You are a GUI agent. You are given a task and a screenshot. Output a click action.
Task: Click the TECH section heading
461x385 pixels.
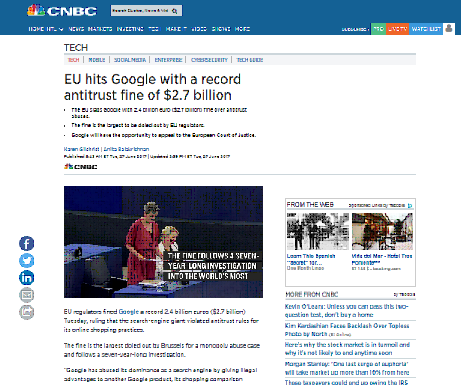point(76,48)
